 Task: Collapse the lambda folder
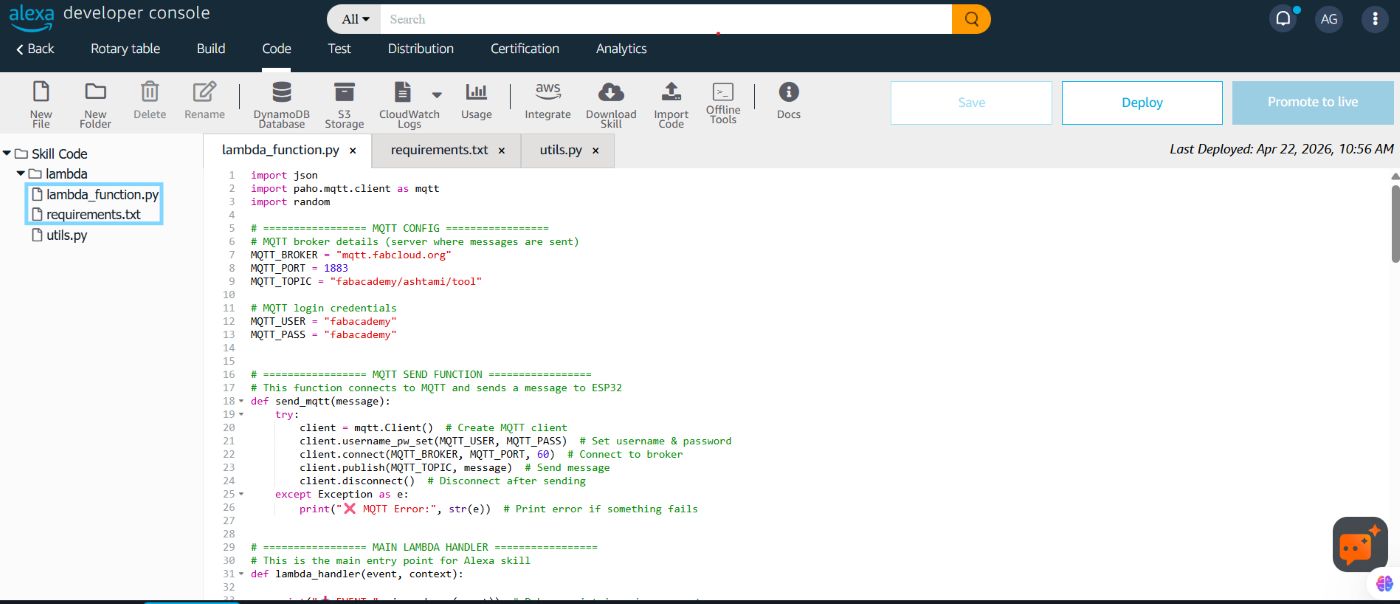[20, 174]
